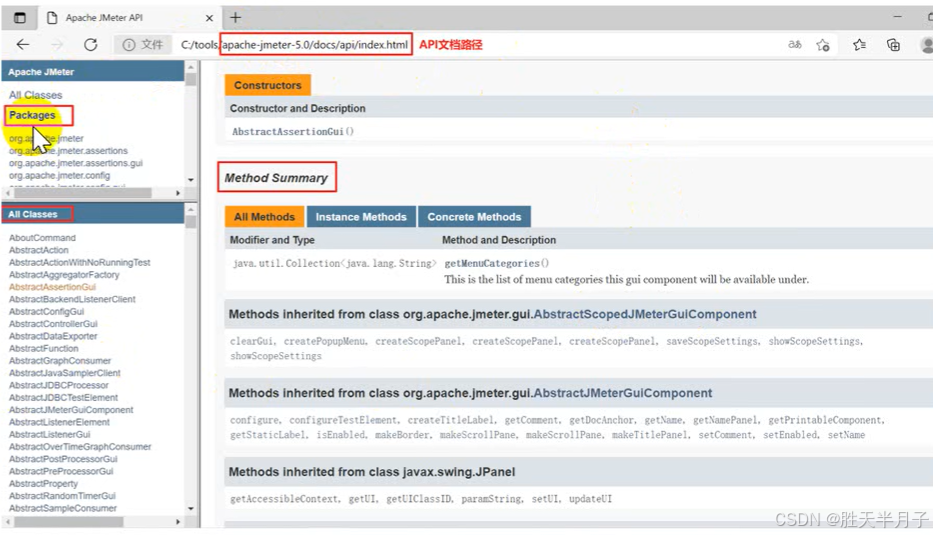933x535 pixels.
Task: Click the AbstractAssertionGui() constructor link
Action: coord(293,132)
